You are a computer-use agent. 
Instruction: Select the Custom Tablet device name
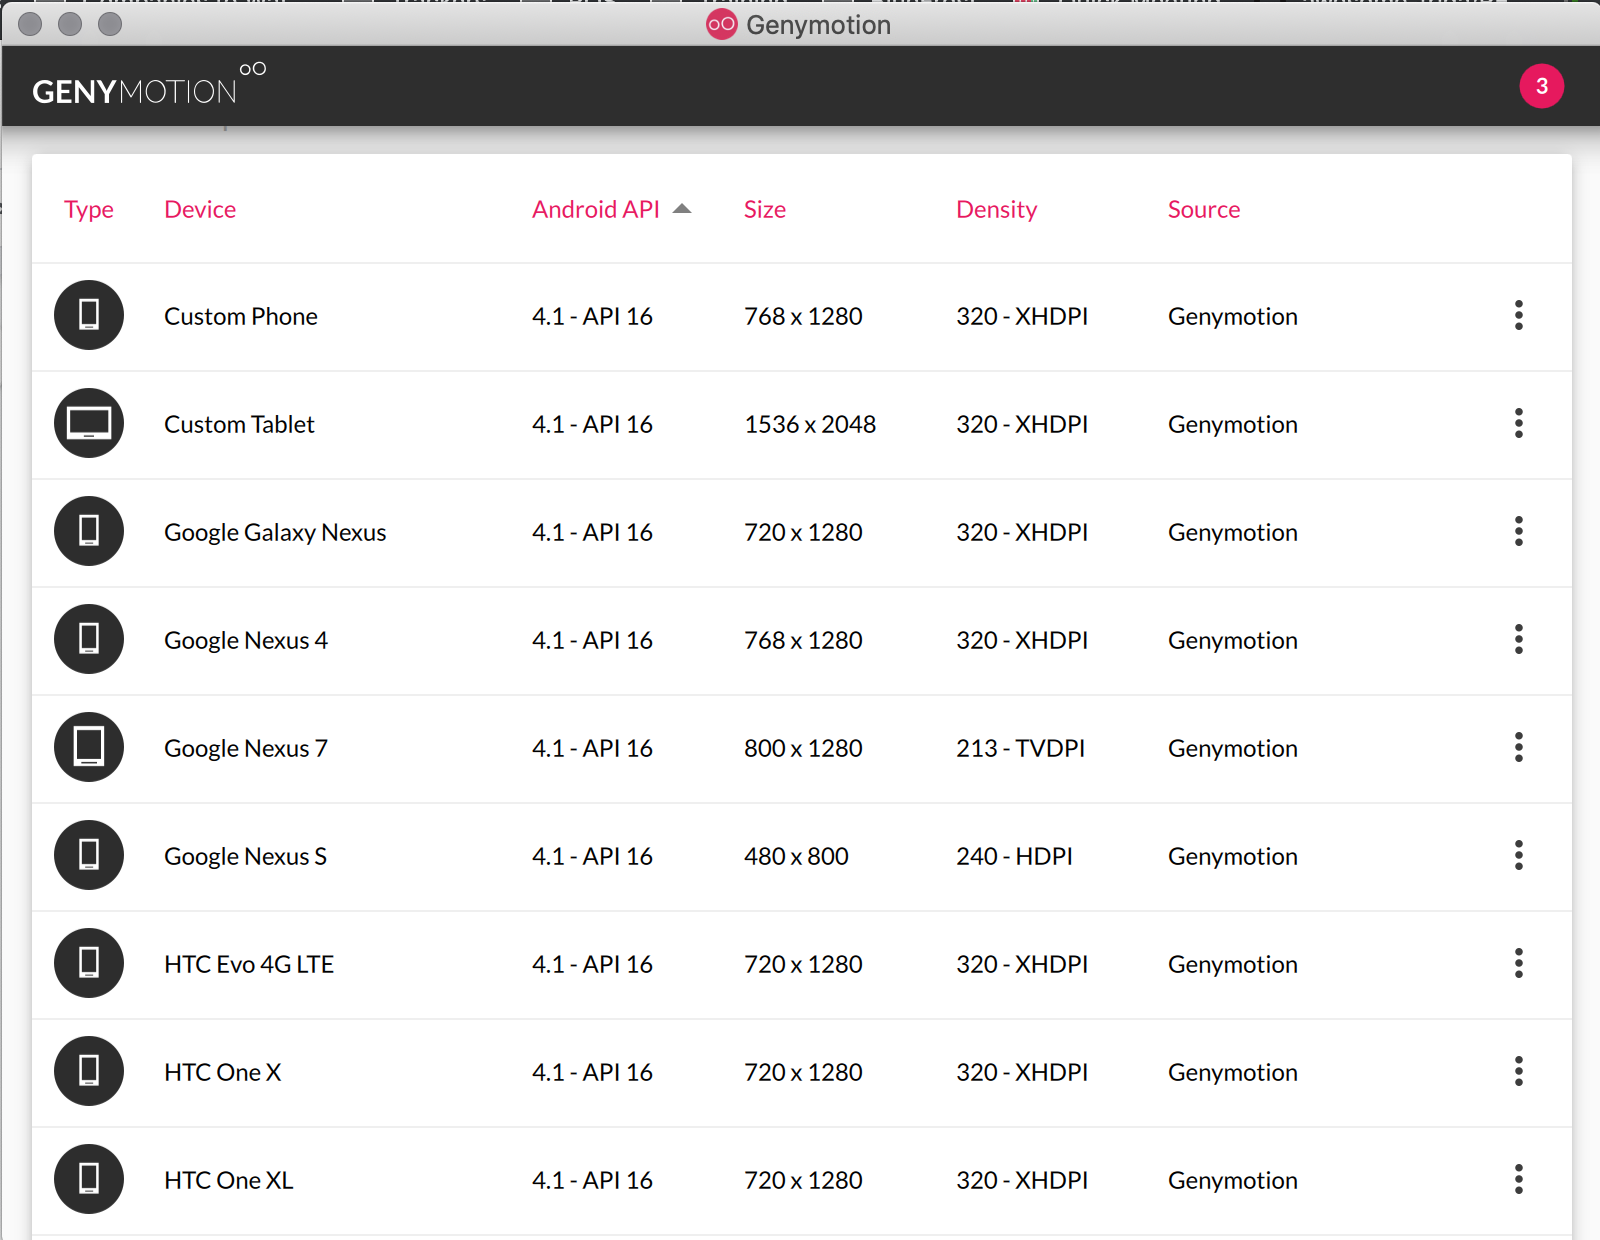(x=239, y=424)
